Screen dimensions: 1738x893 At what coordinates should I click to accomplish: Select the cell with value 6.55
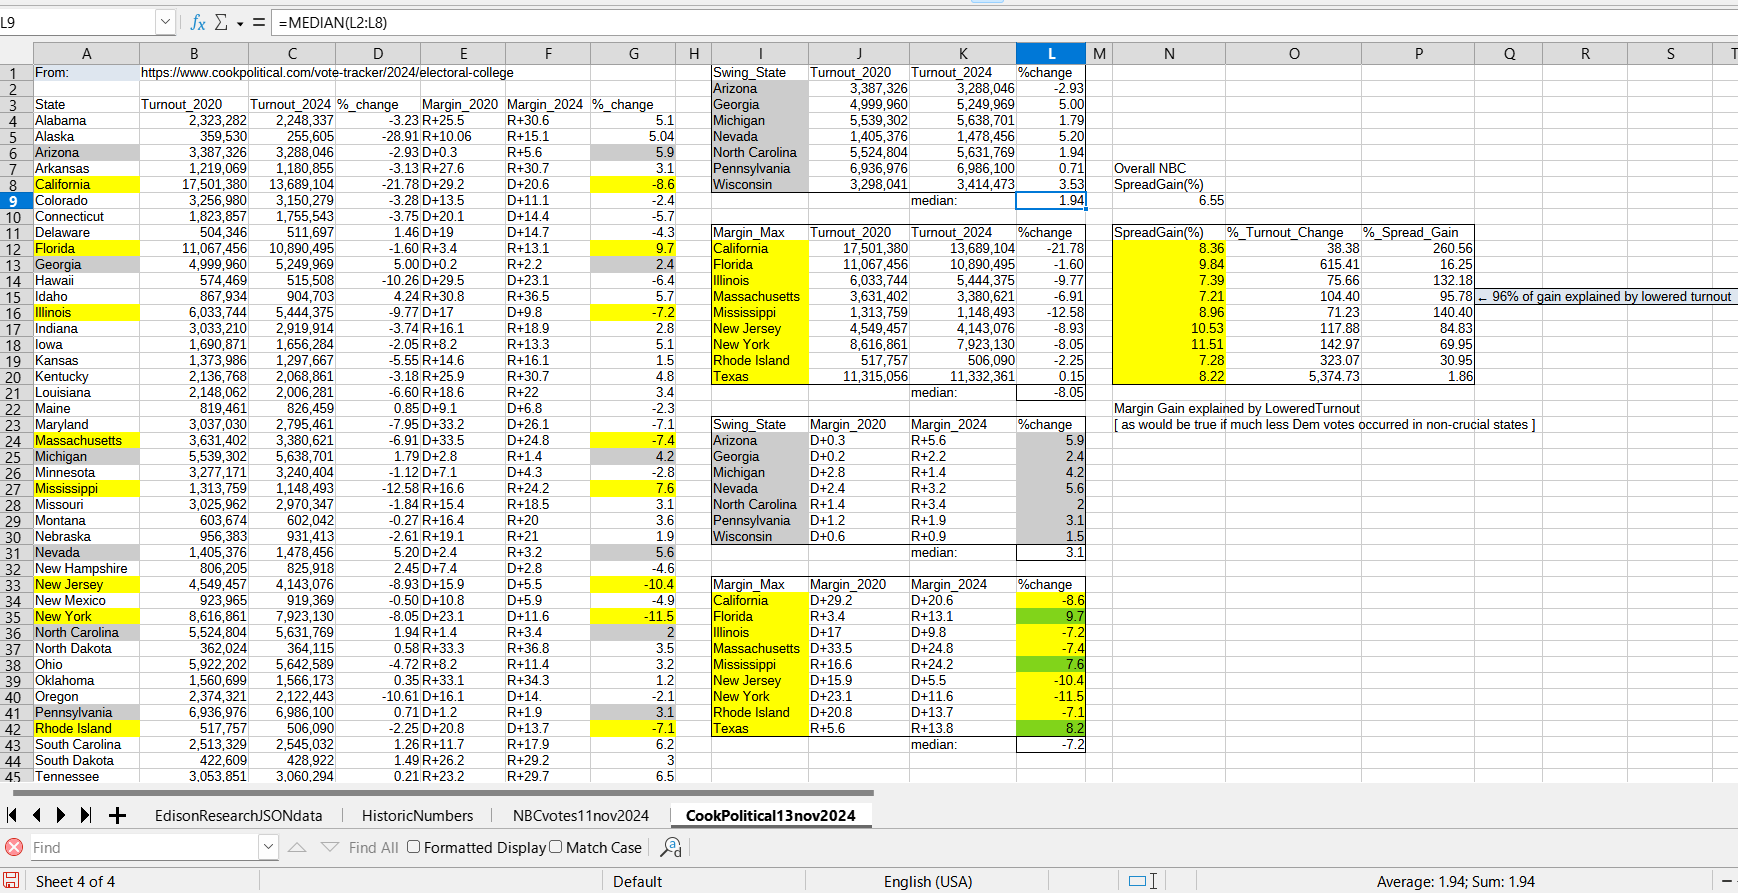pyautogui.click(x=1168, y=200)
